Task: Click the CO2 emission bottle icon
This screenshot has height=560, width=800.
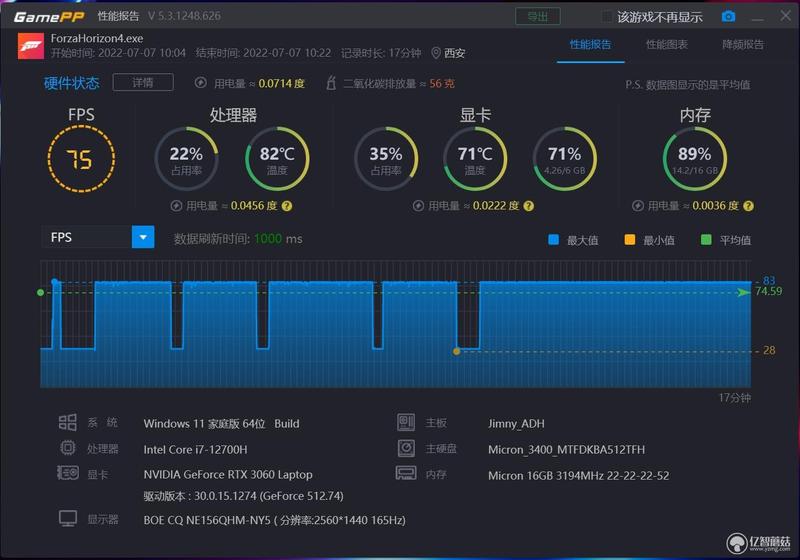Action: pos(331,83)
